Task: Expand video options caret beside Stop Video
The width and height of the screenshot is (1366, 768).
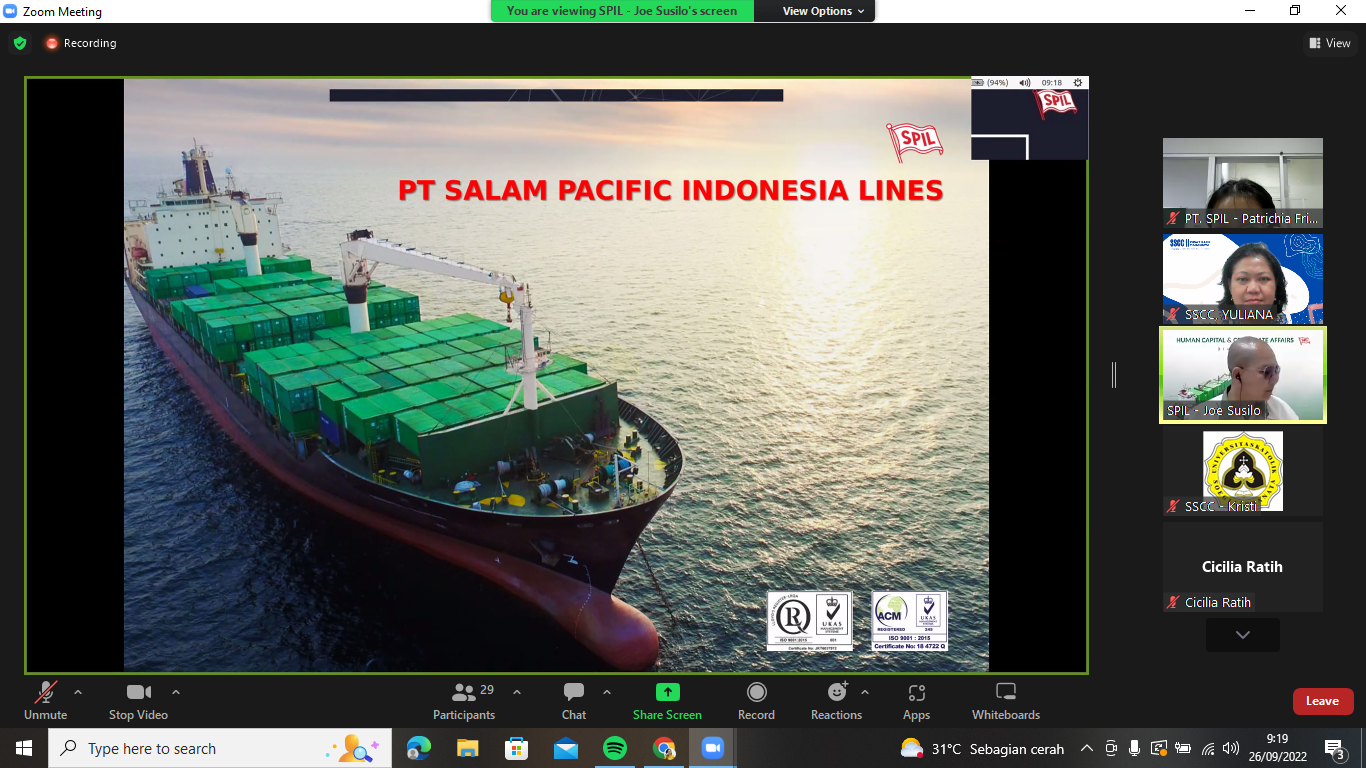Action: click(176, 692)
